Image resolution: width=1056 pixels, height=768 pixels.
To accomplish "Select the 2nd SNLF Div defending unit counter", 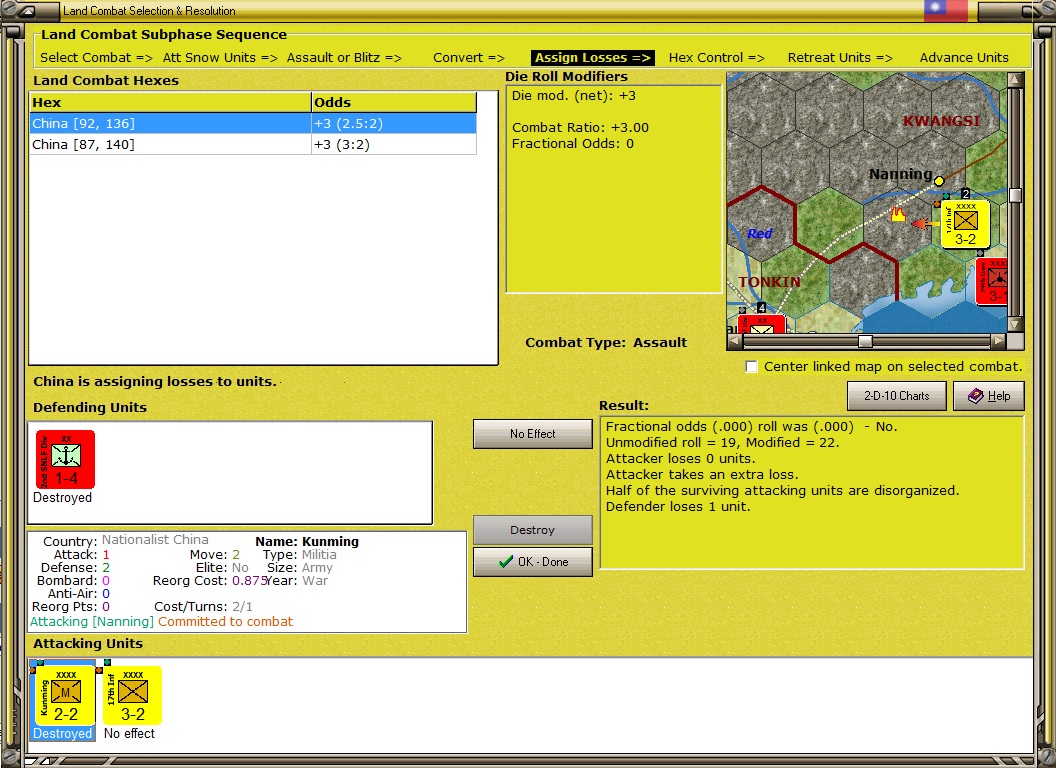I will pos(65,459).
